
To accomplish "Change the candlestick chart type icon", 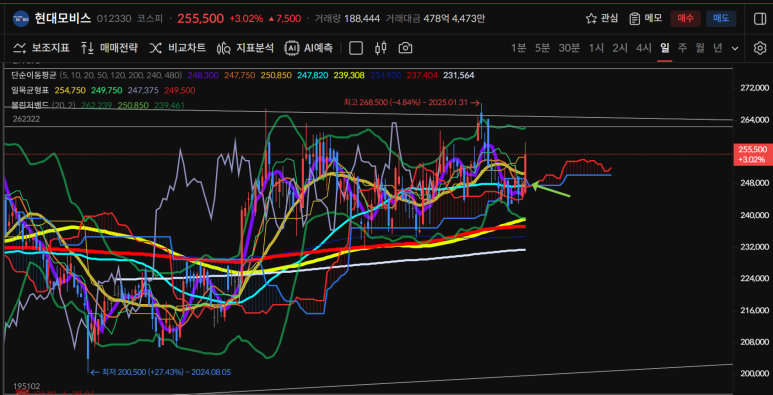I will (x=381, y=48).
